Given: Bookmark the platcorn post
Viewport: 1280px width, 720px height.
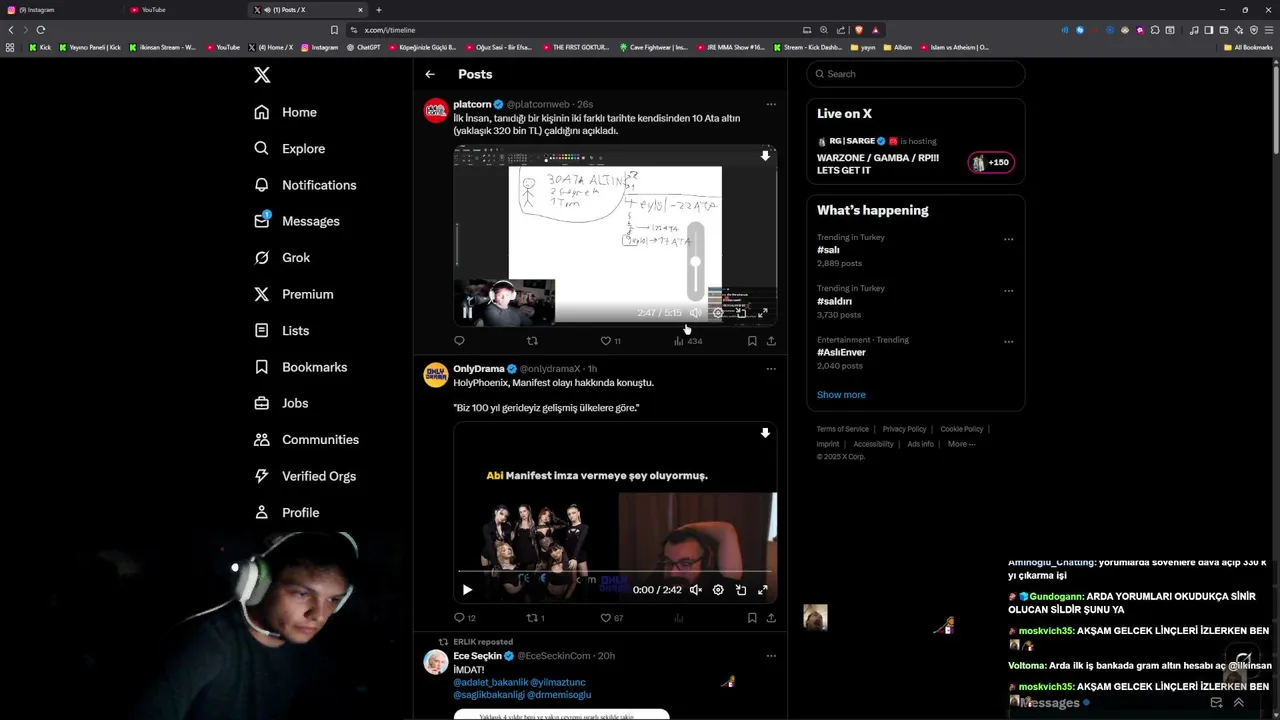Looking at the screenshot, I should [752, 341].
